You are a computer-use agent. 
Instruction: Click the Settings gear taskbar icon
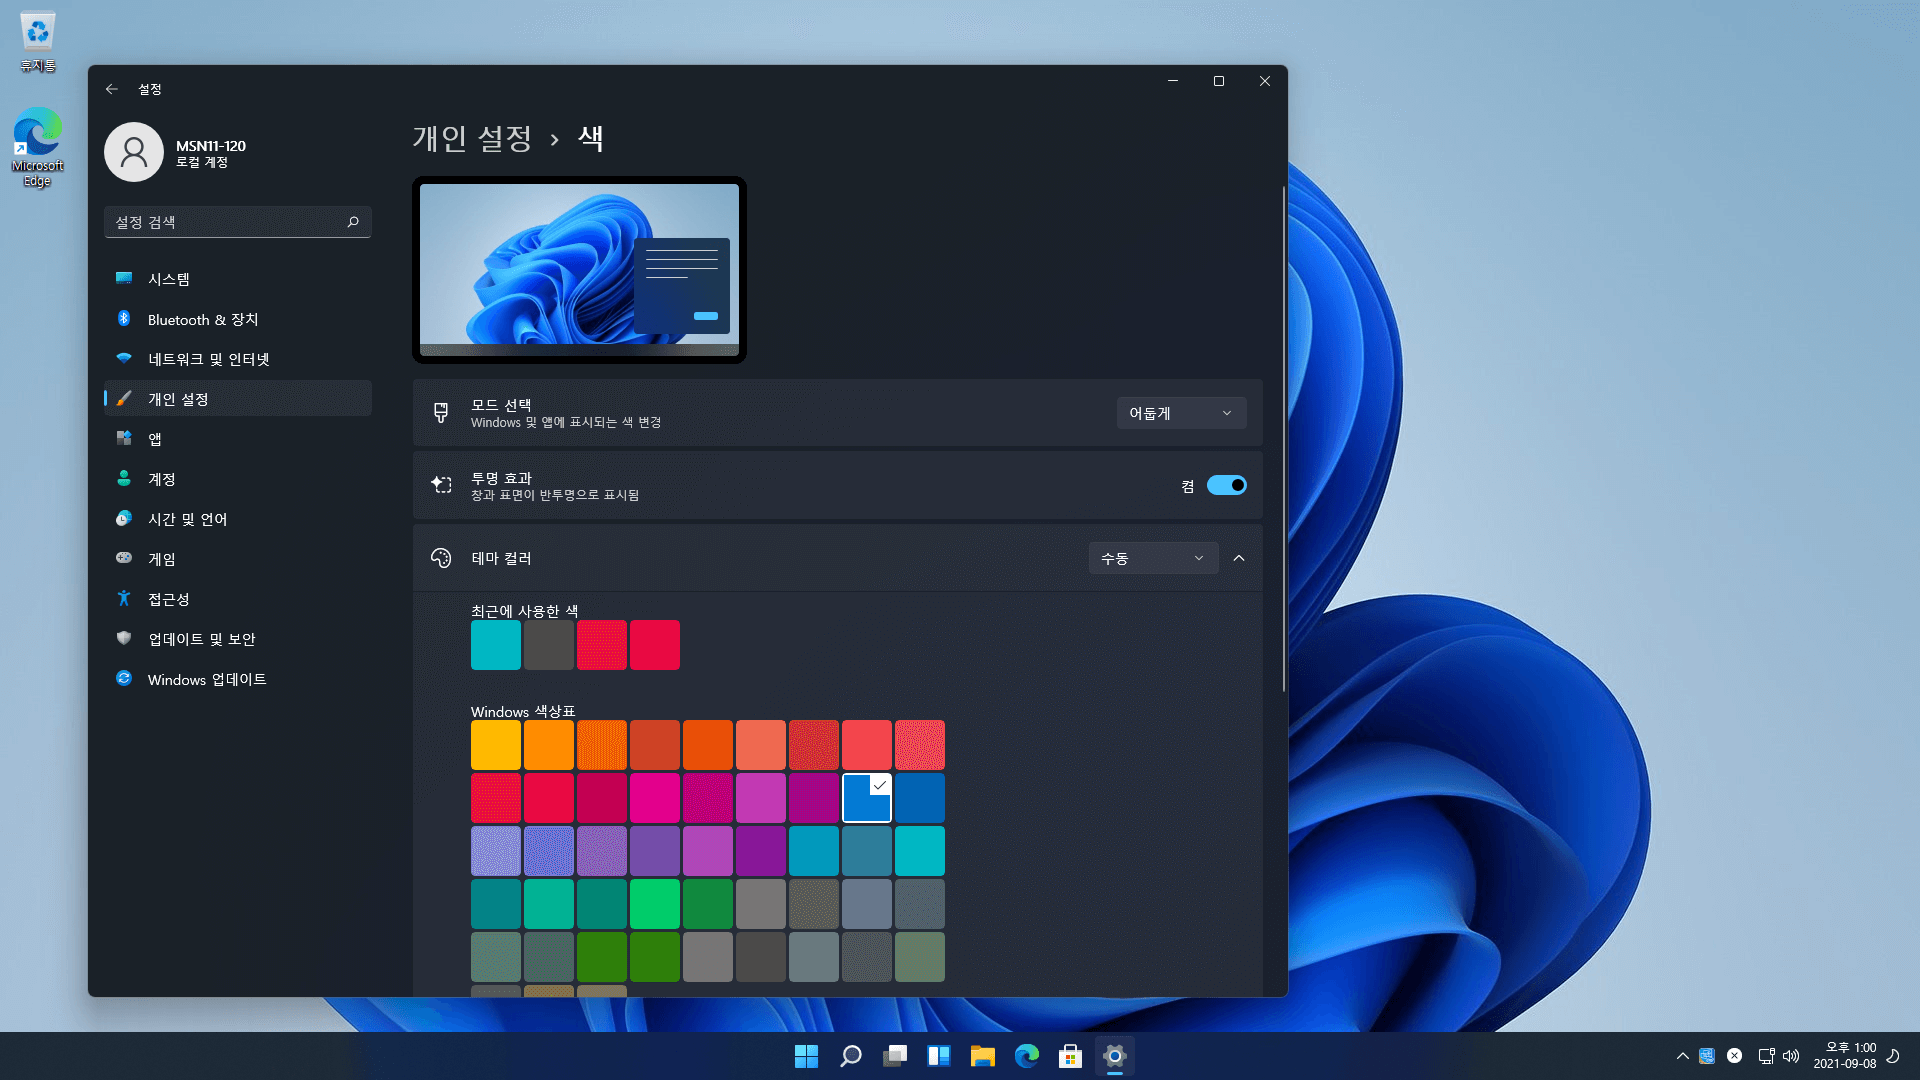coord(1115,1056)
